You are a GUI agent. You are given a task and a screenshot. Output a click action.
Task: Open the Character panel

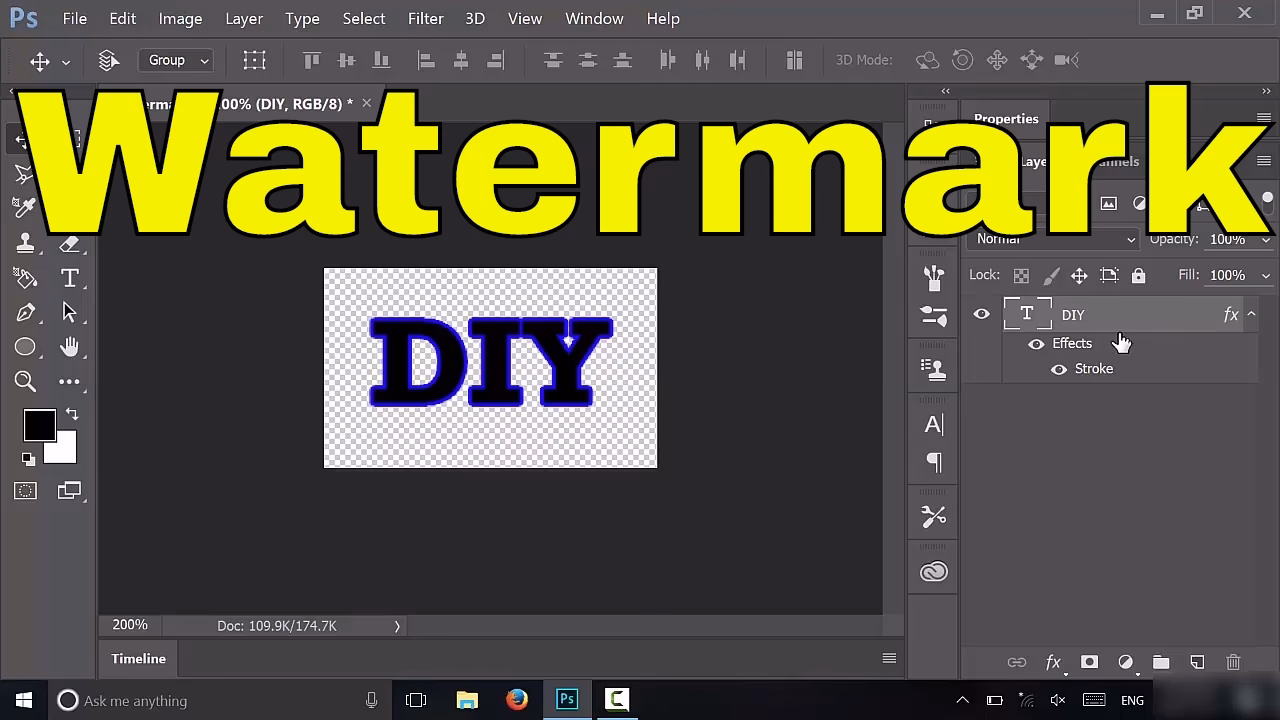tap(933, 424)
